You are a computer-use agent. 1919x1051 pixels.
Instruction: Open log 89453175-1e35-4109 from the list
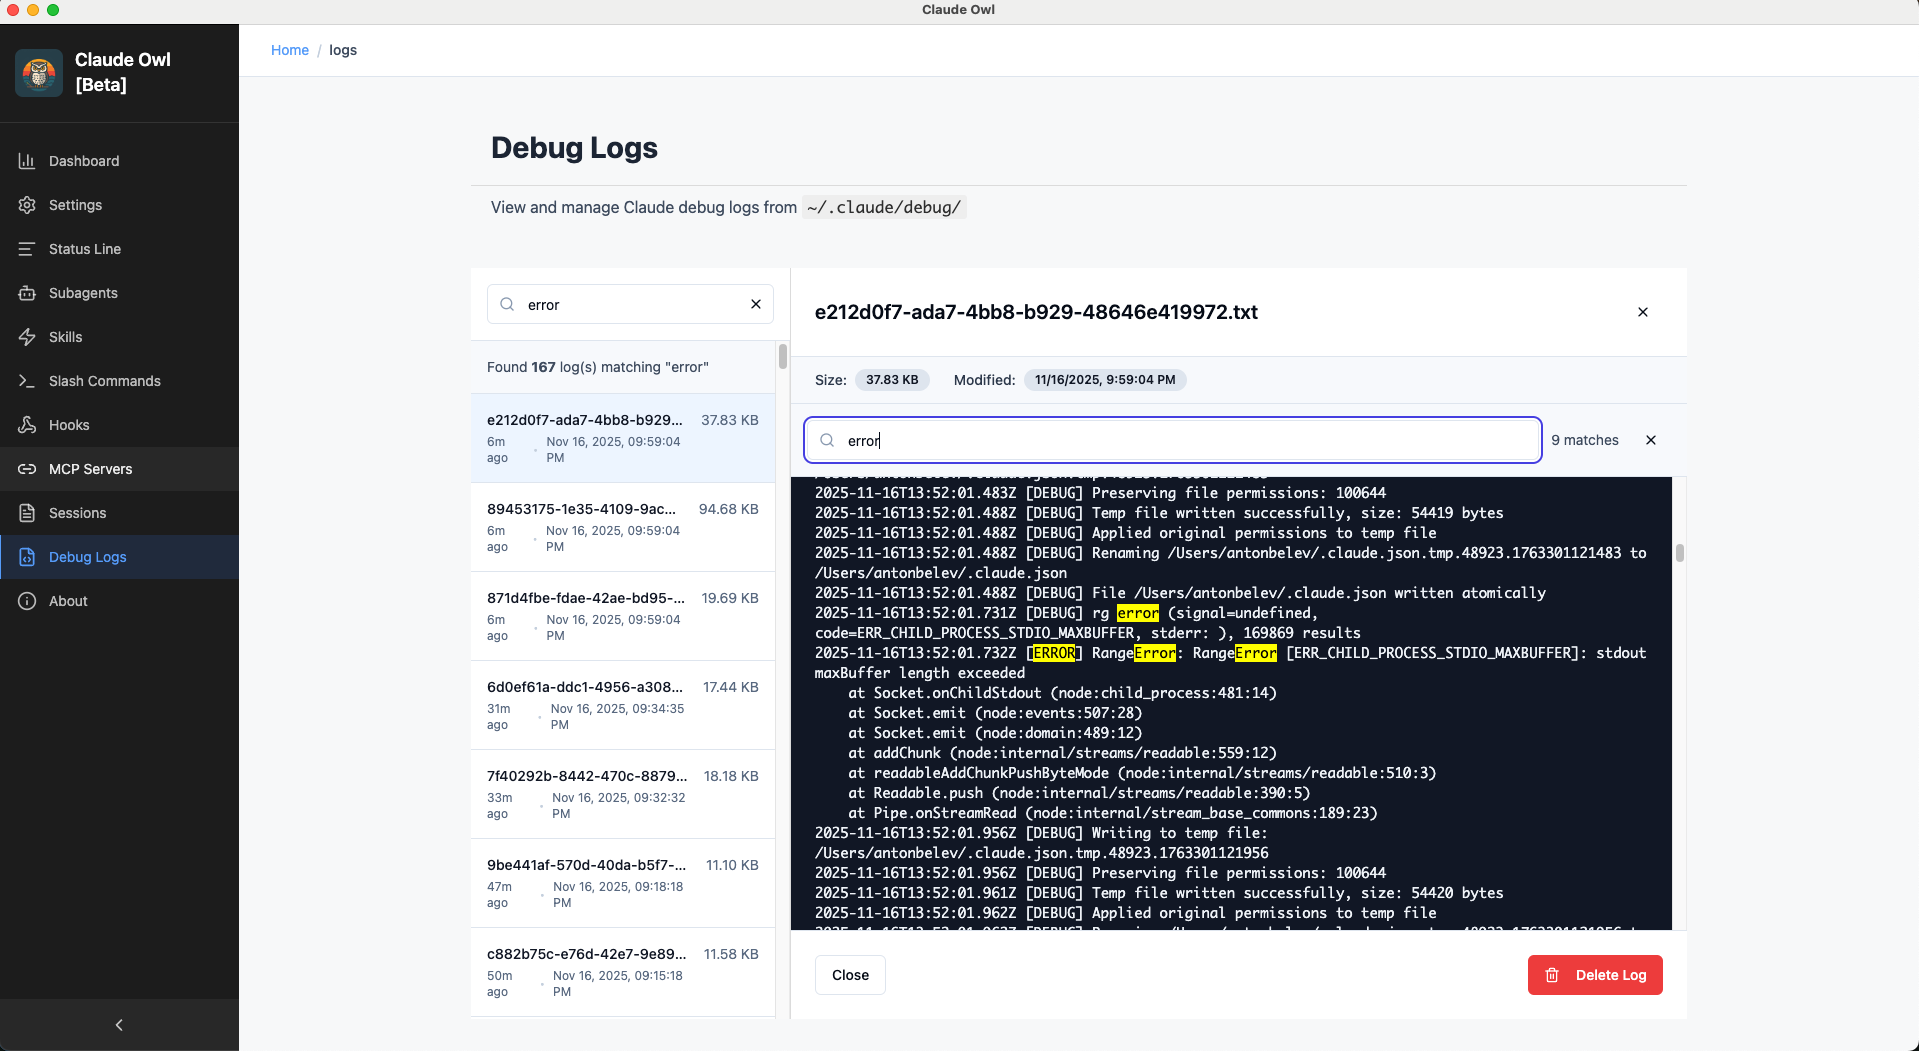click(622, 528)
